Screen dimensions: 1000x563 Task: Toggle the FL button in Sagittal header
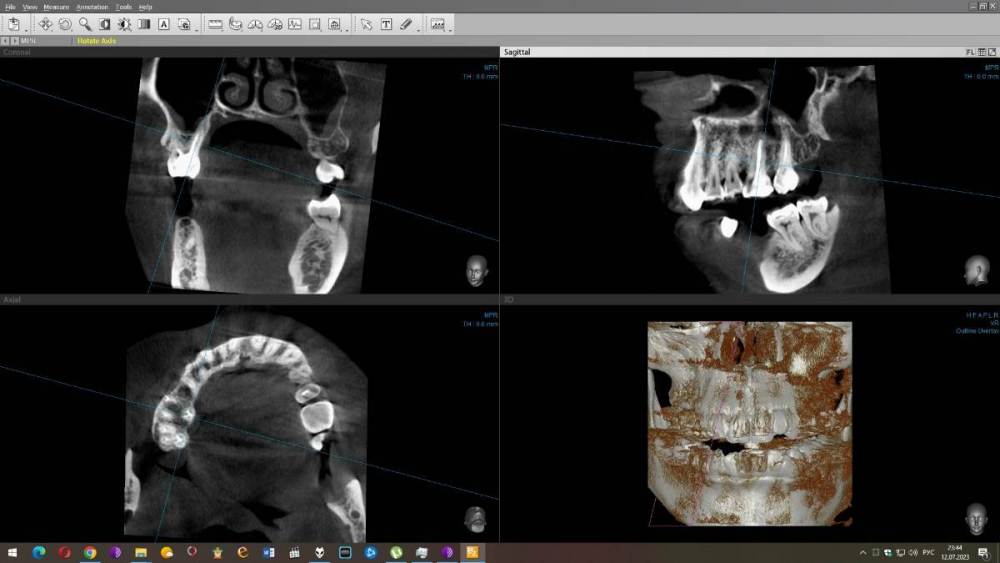click(969, 51)
